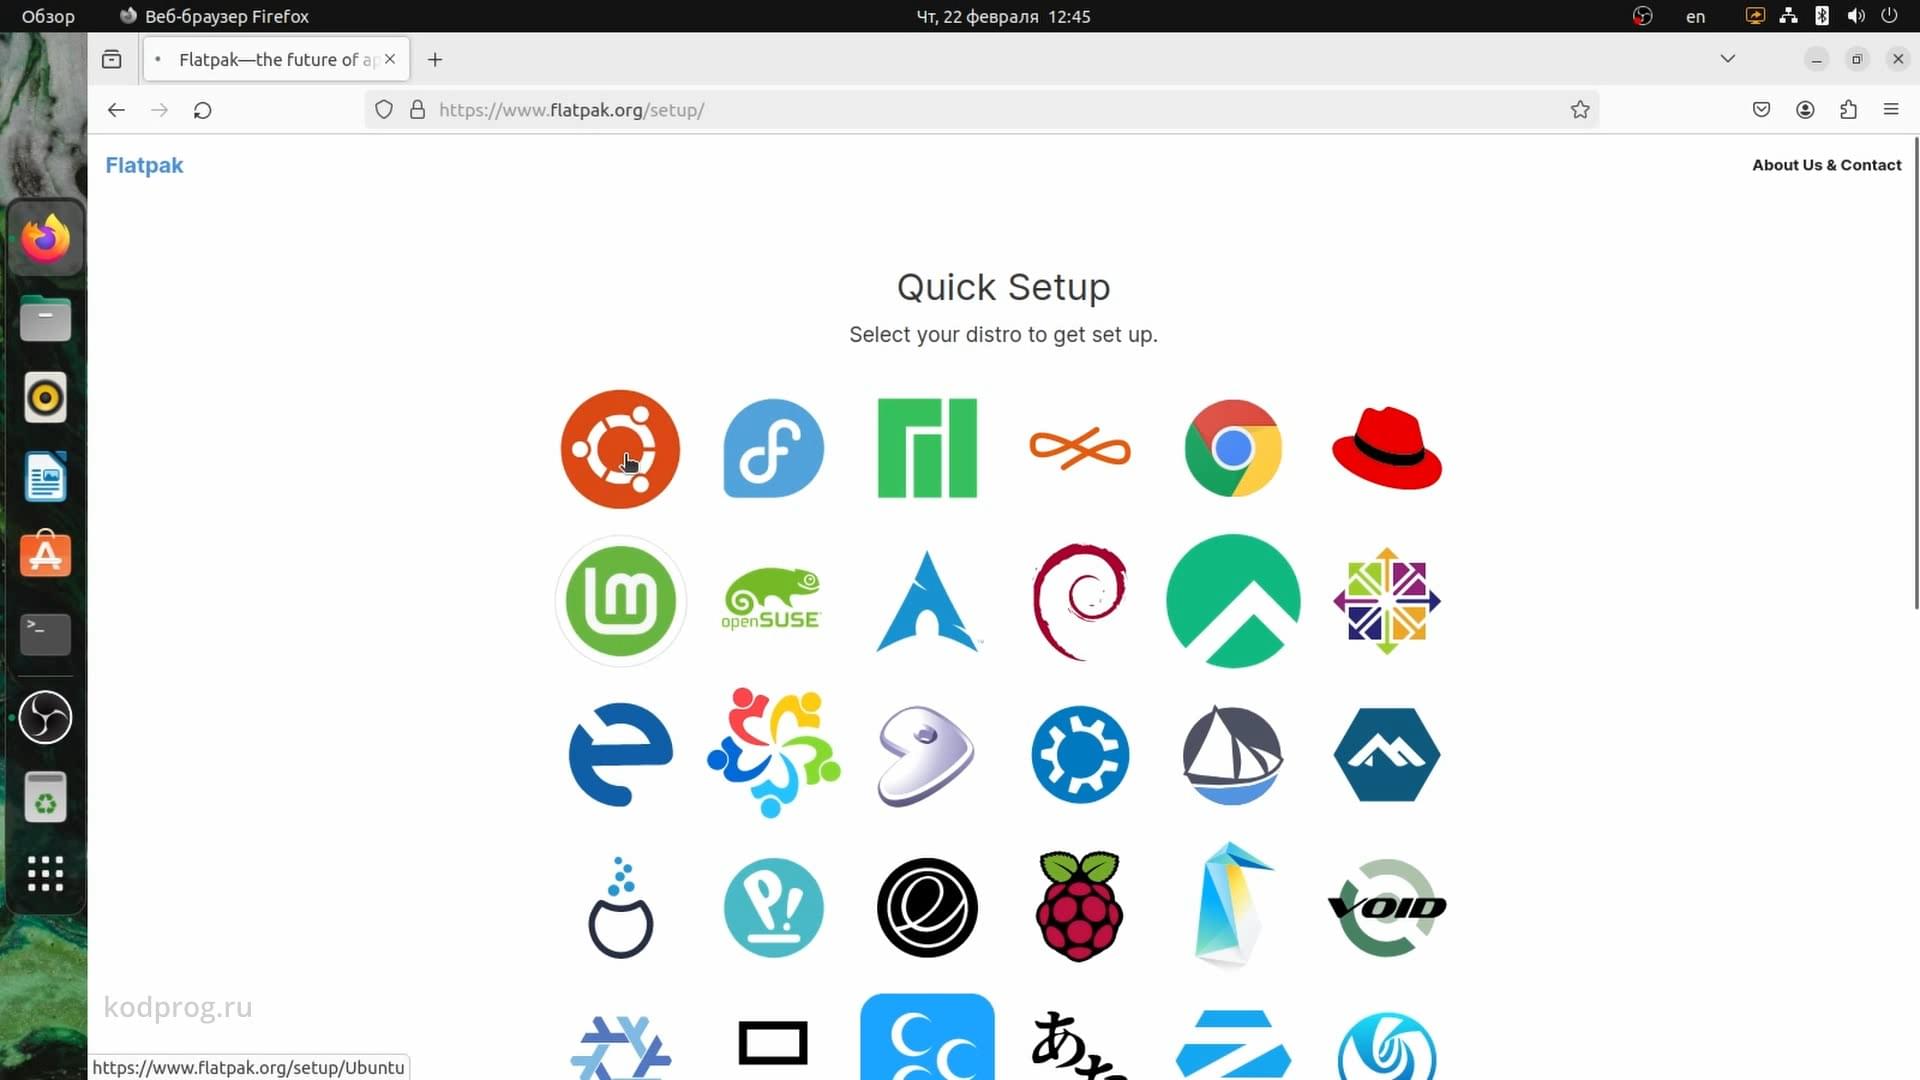Open Firefox View recent browsing button
This screenshot has height=1080, width=1920.
tap(112, 59)
